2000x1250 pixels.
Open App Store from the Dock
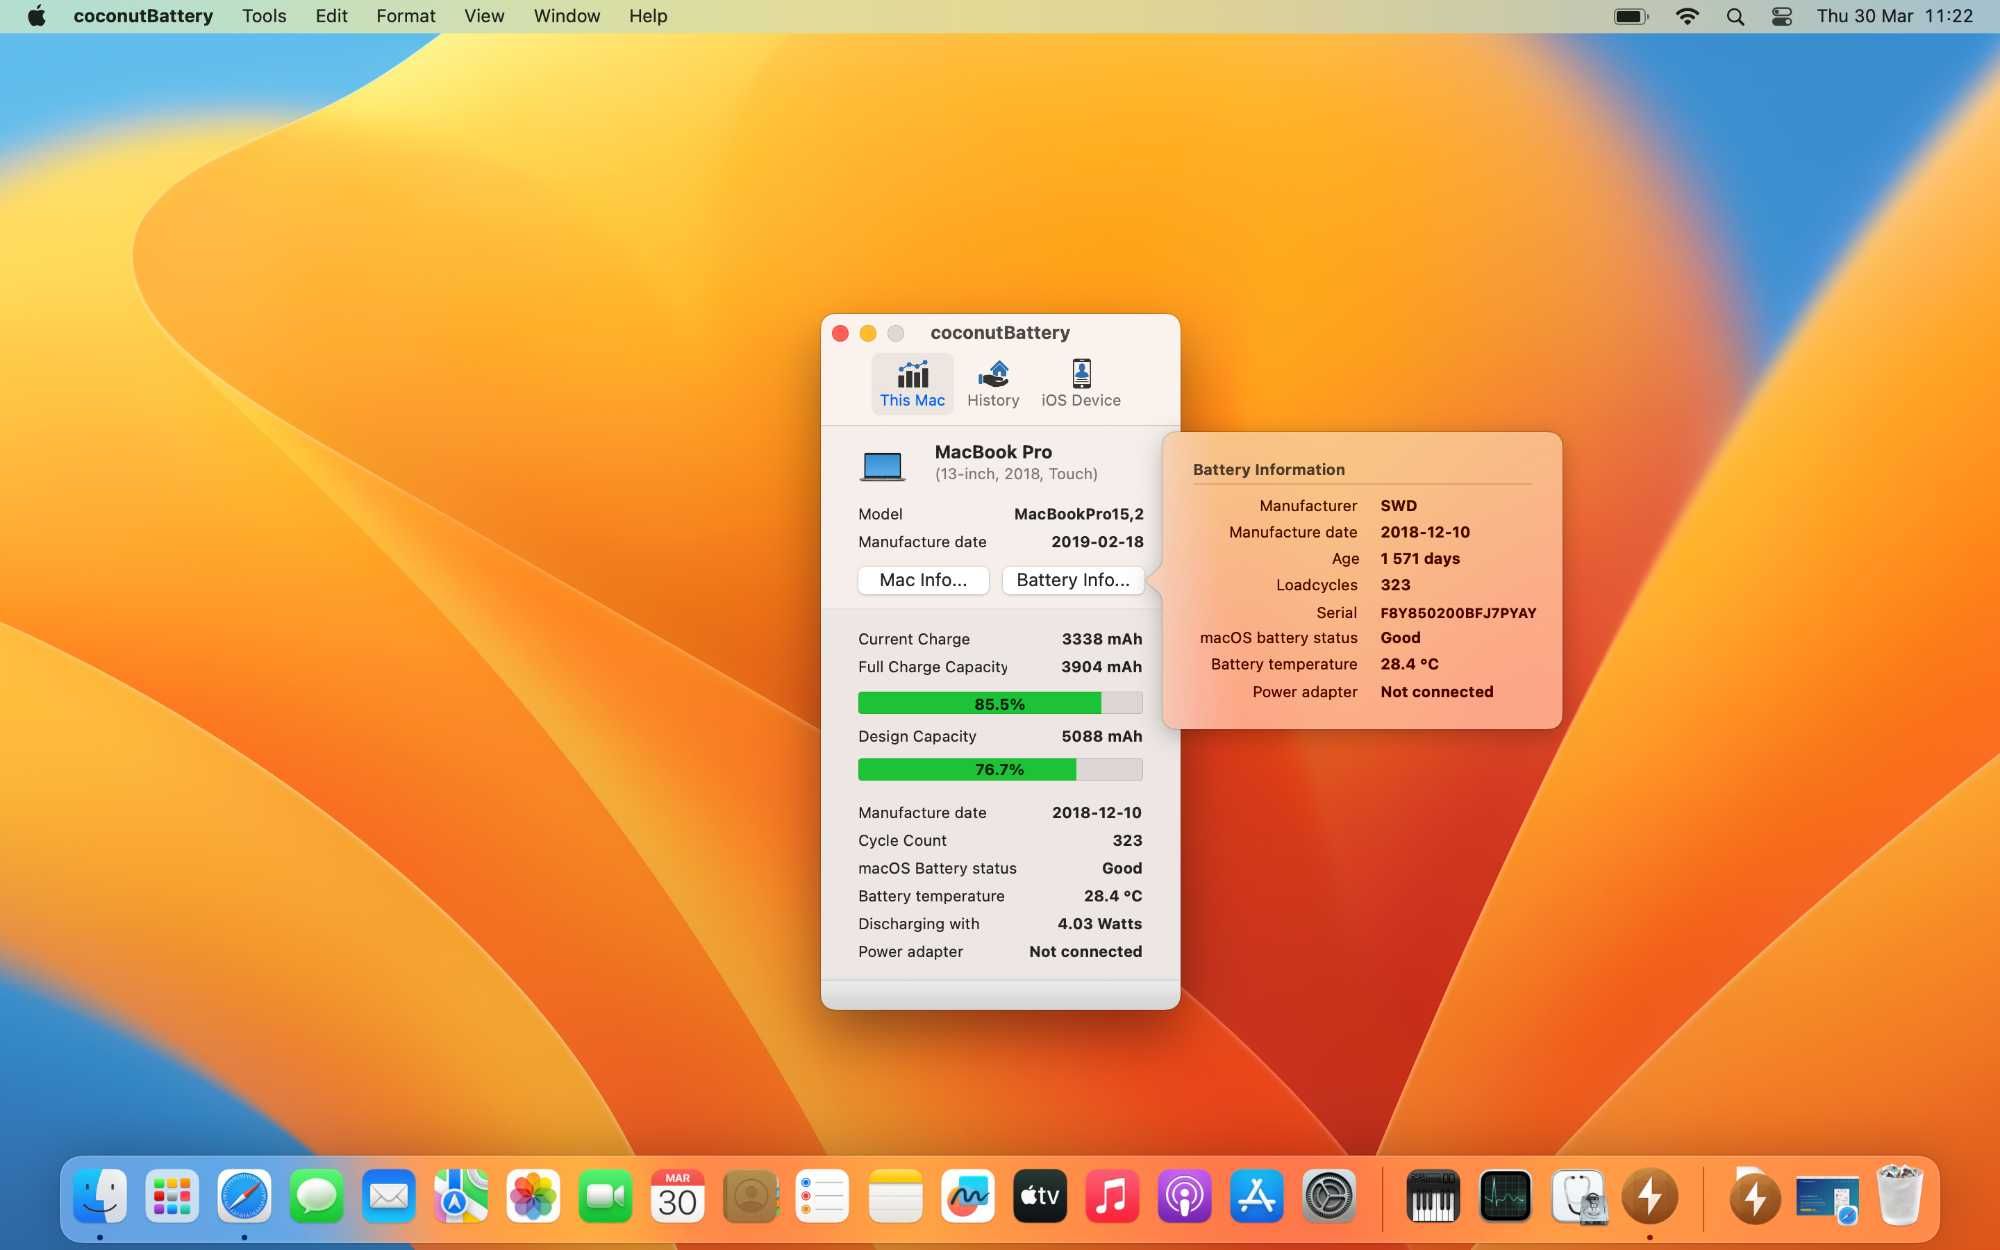coord(1257,1196)
